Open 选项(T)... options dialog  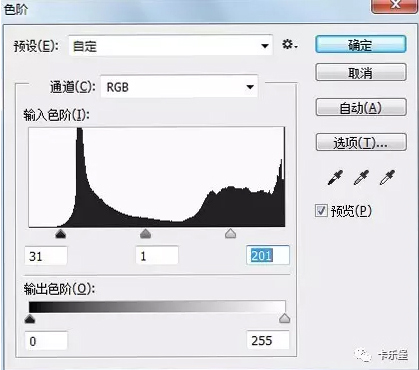(361, 142)
